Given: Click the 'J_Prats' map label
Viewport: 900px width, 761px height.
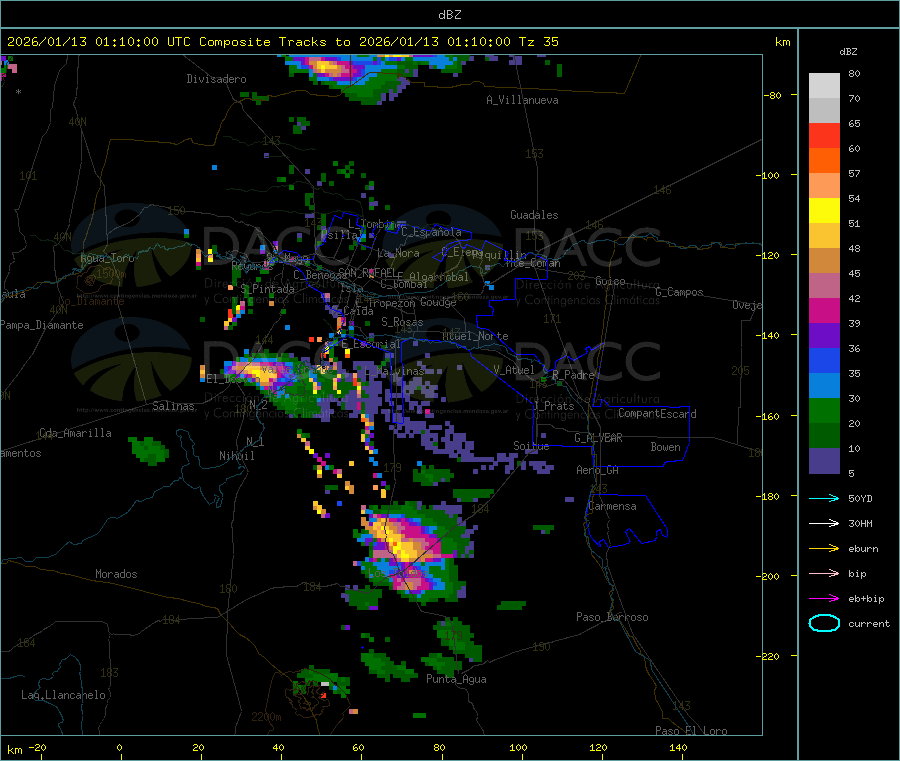Looking at the screenshot, I should pos(553,405).
